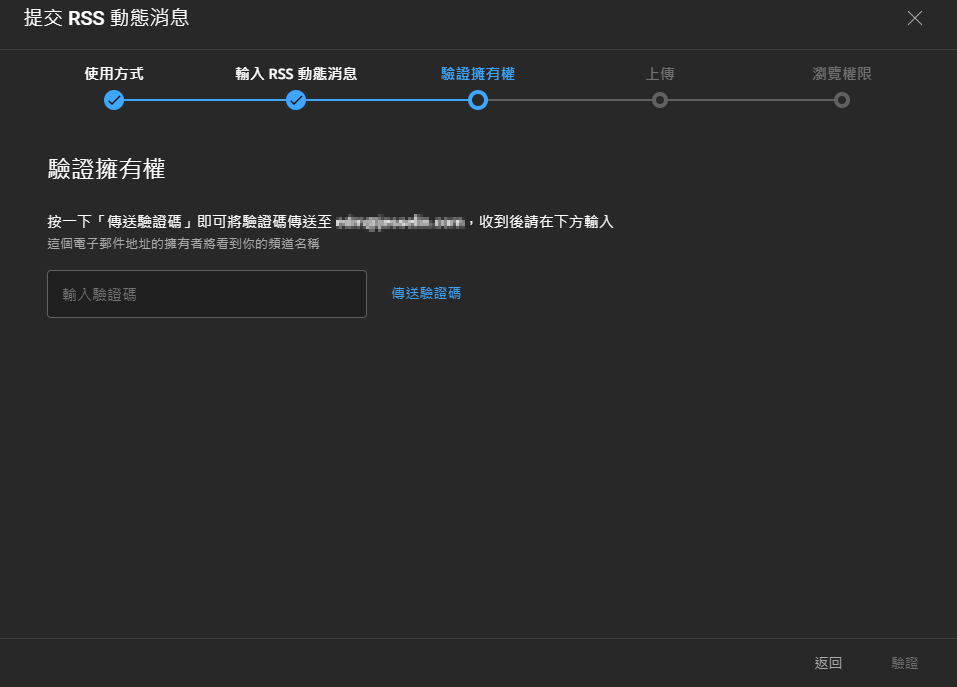Screen dimensions: 957x687
Task: Click the 使用方式 step checkmark circle
Action: click(x=114, y=100)
